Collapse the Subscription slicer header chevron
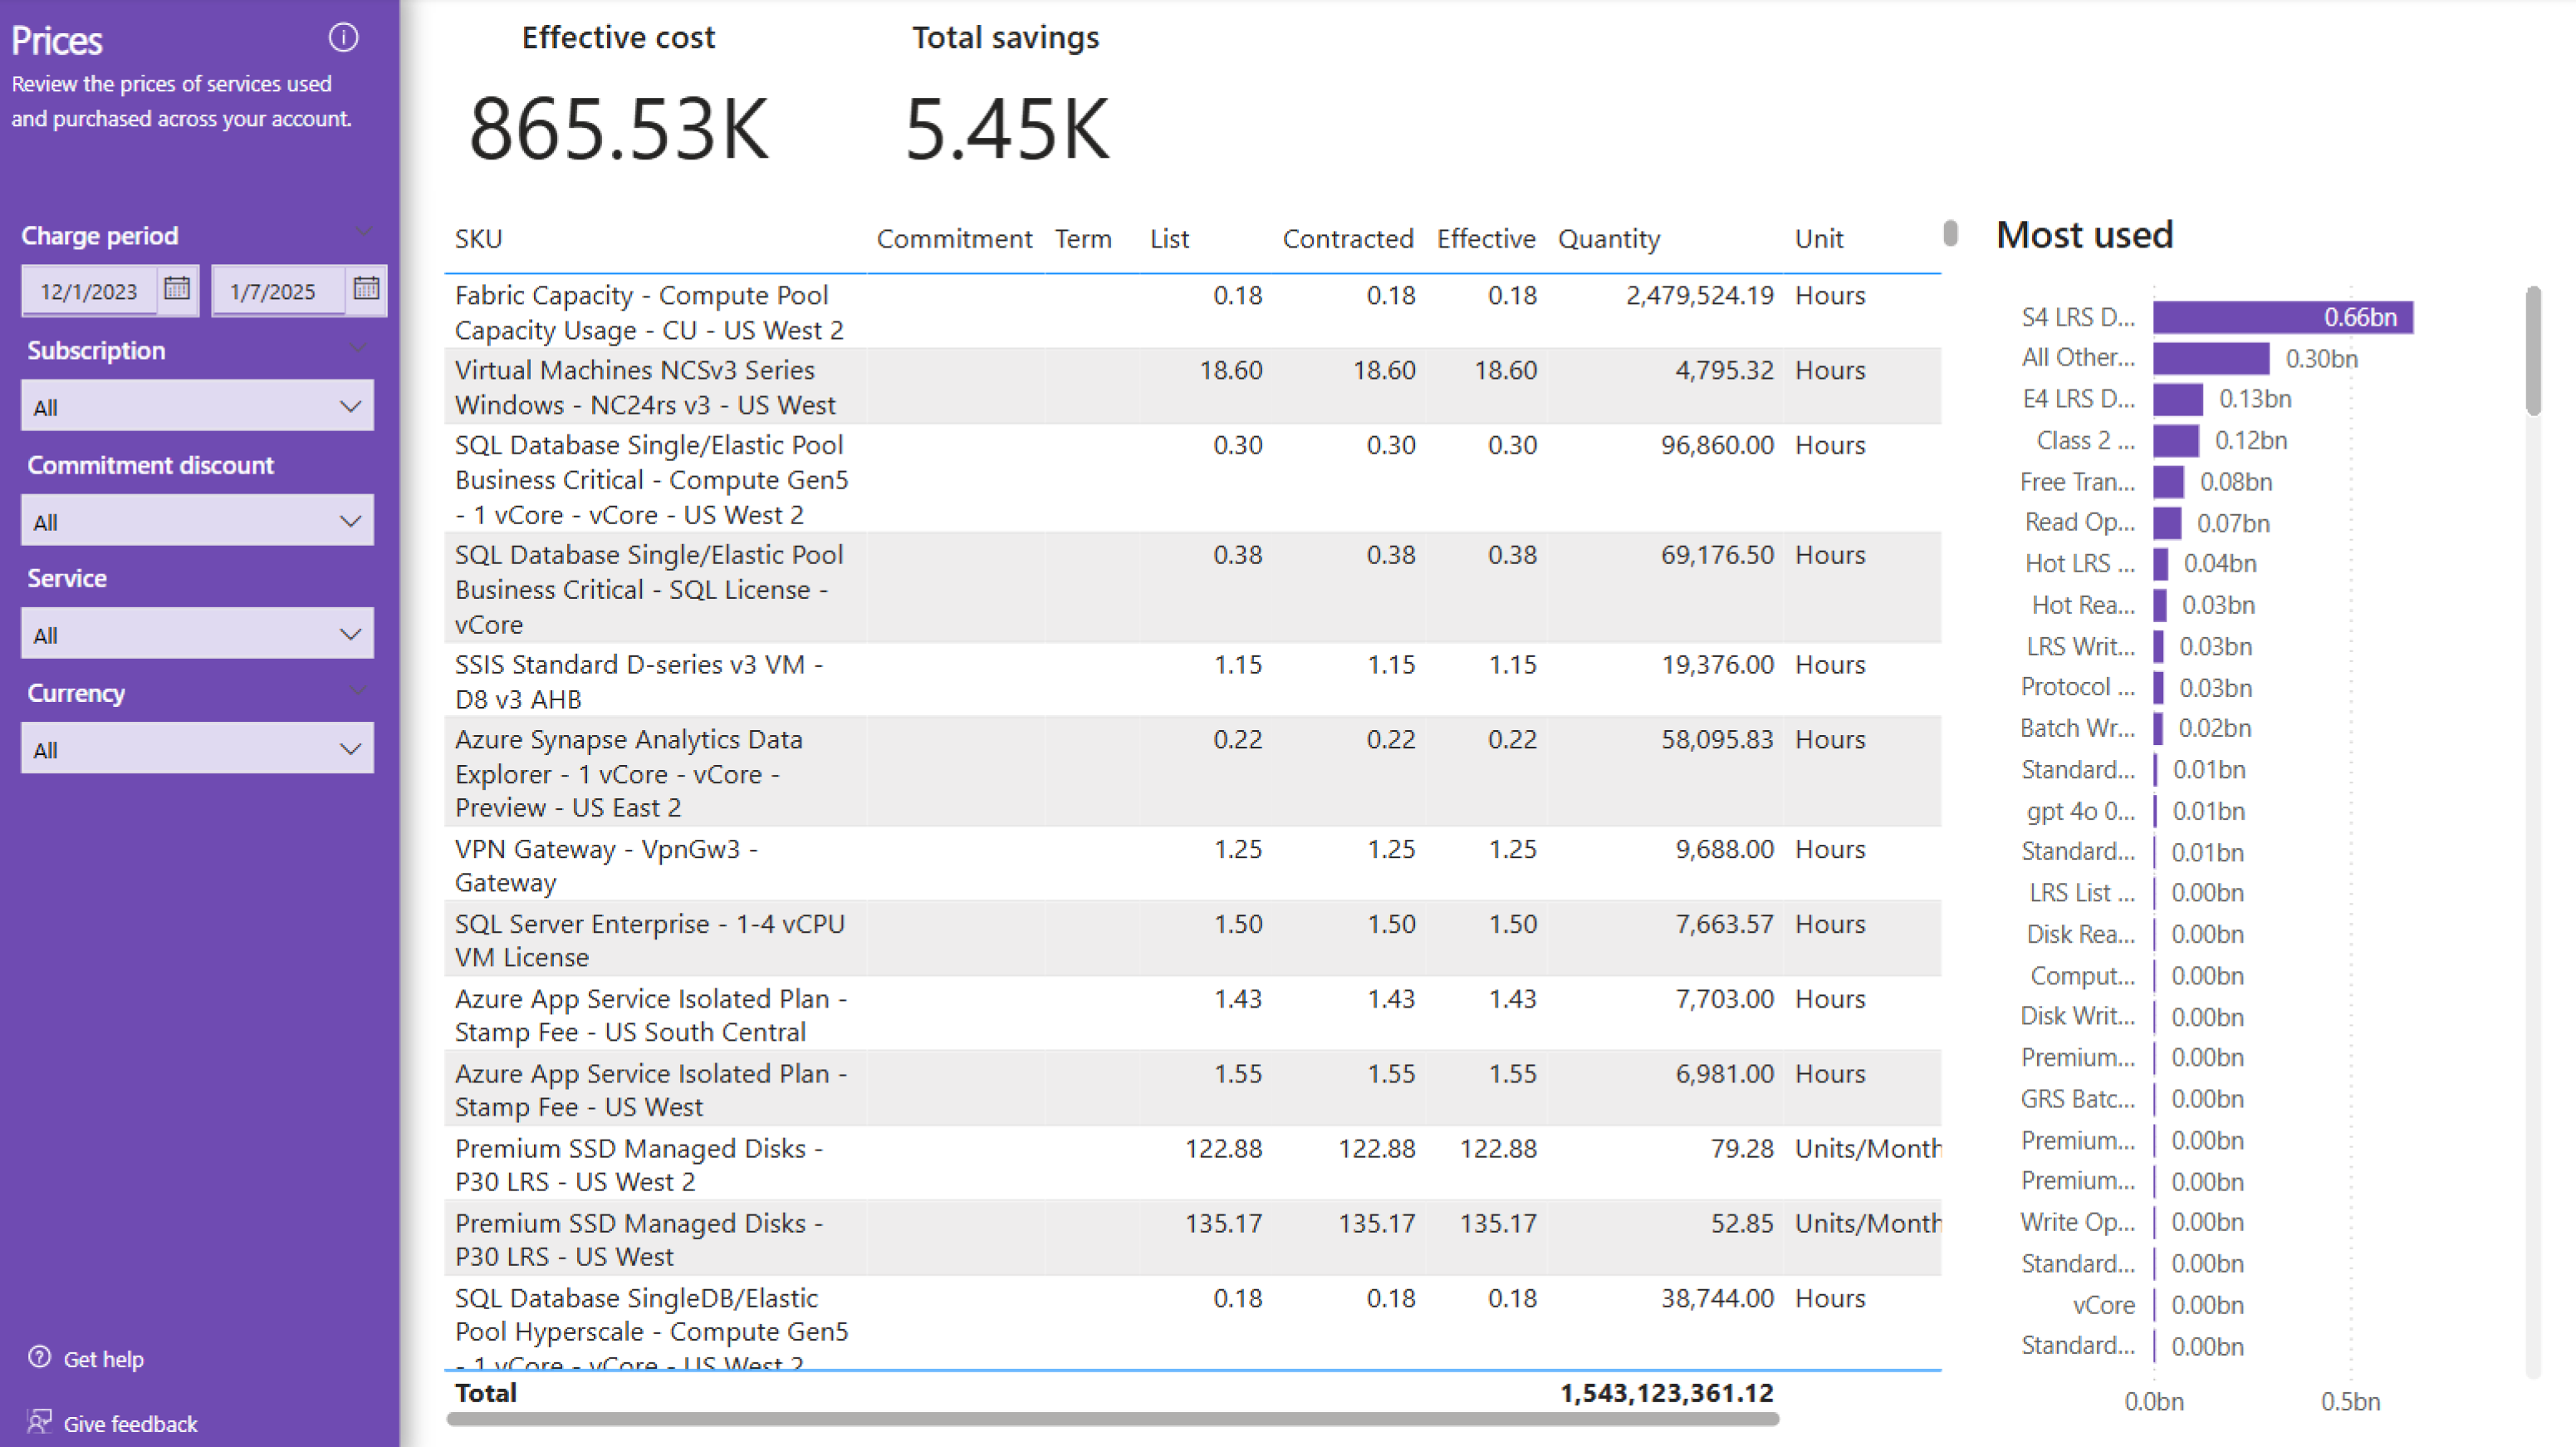This screenshot has width=2576, height=1447. [x=358, y=348]
